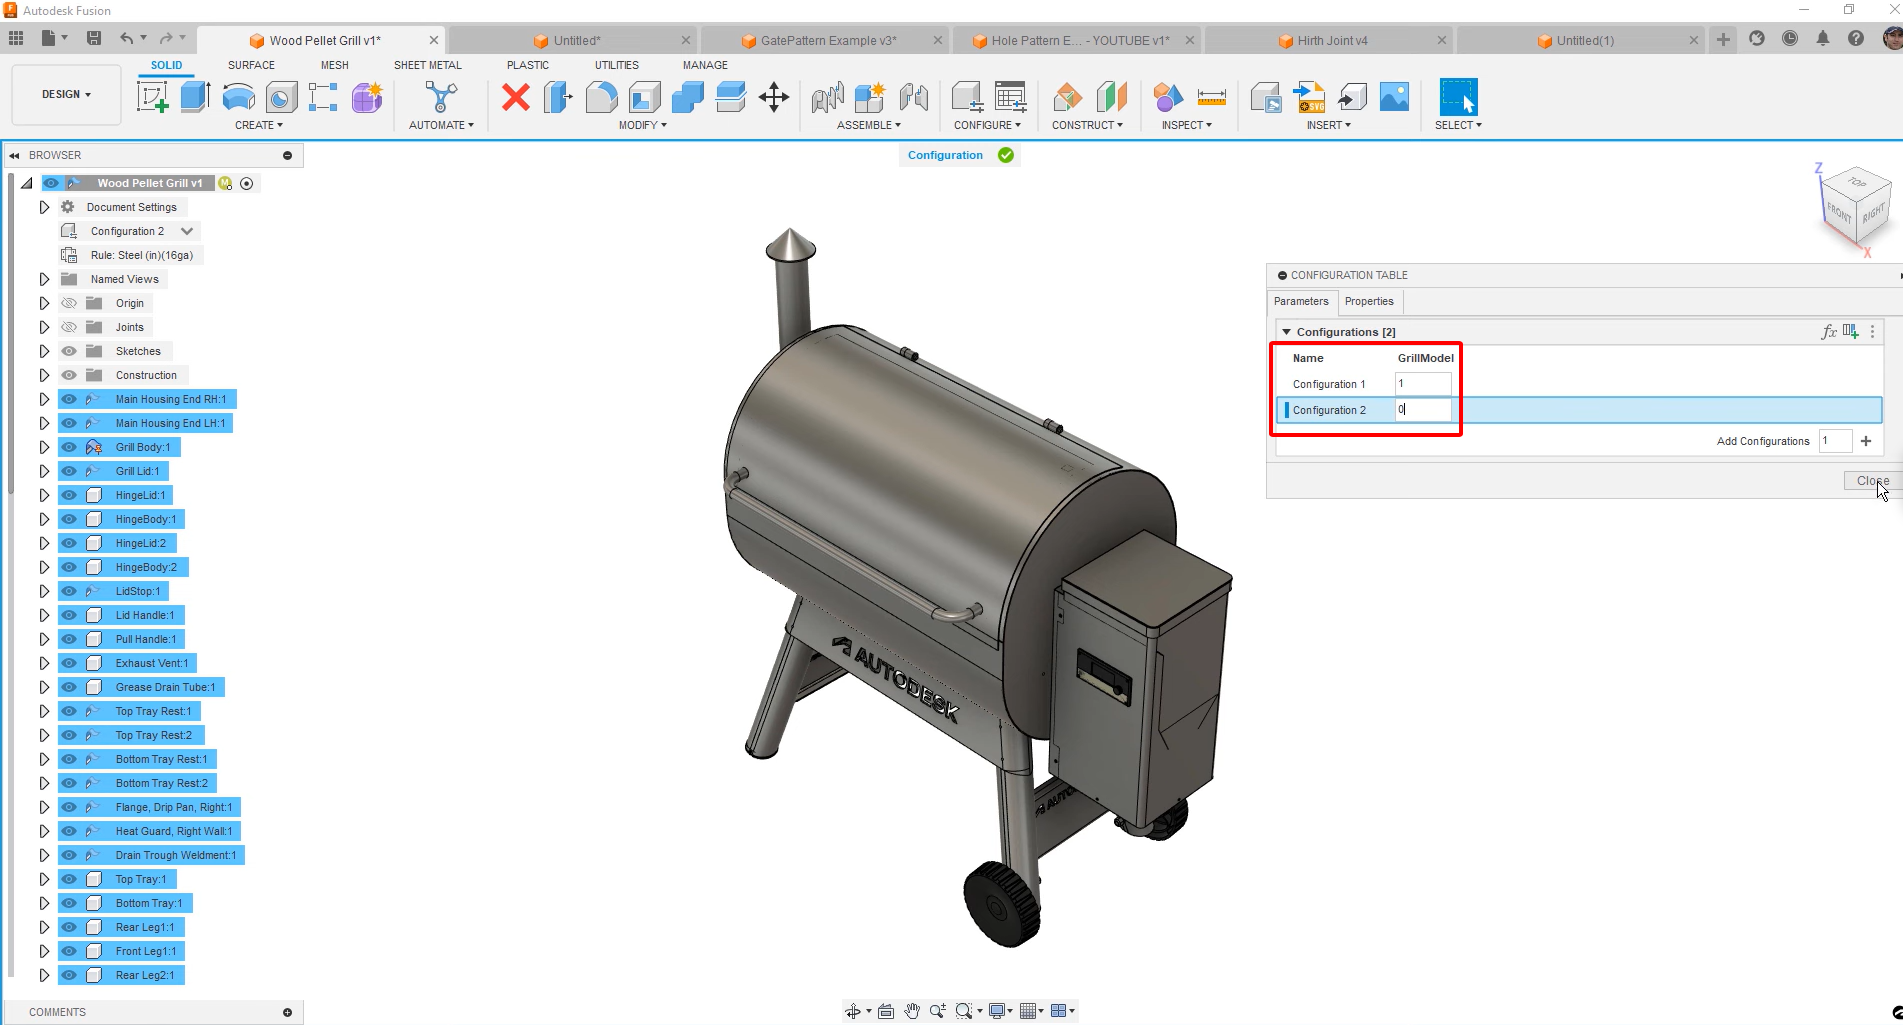Click the ViewCube orientation widget

(x=1856, y=207)
